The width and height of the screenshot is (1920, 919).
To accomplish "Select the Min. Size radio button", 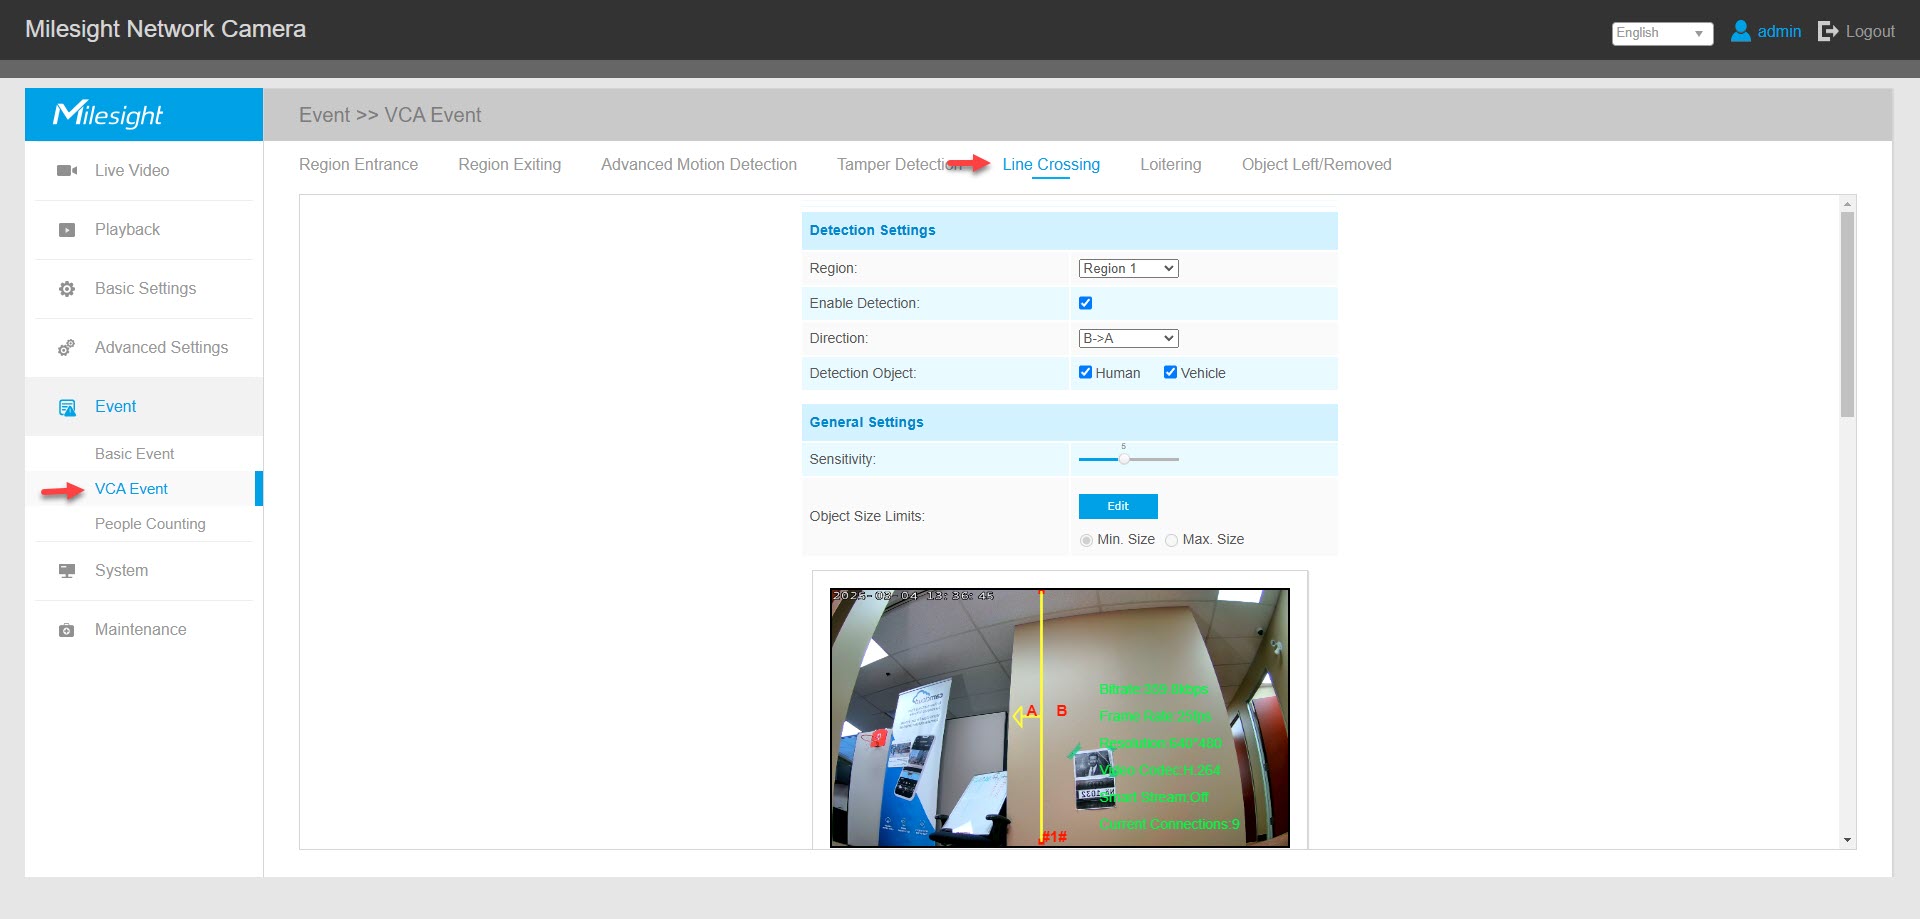I will point(1086,540).
